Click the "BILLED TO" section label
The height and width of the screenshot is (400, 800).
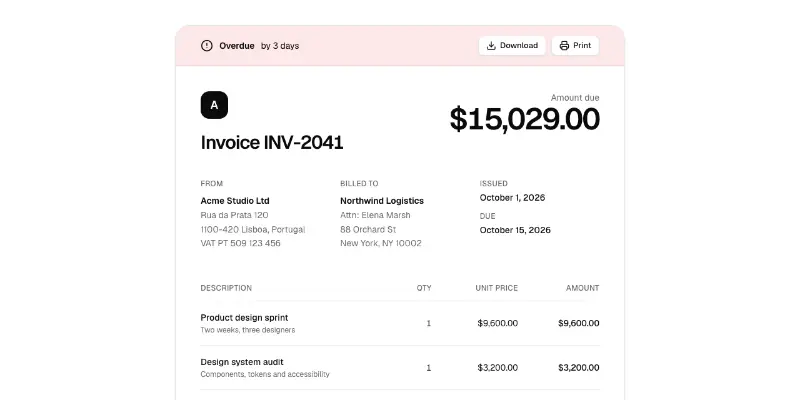[359, 184]
